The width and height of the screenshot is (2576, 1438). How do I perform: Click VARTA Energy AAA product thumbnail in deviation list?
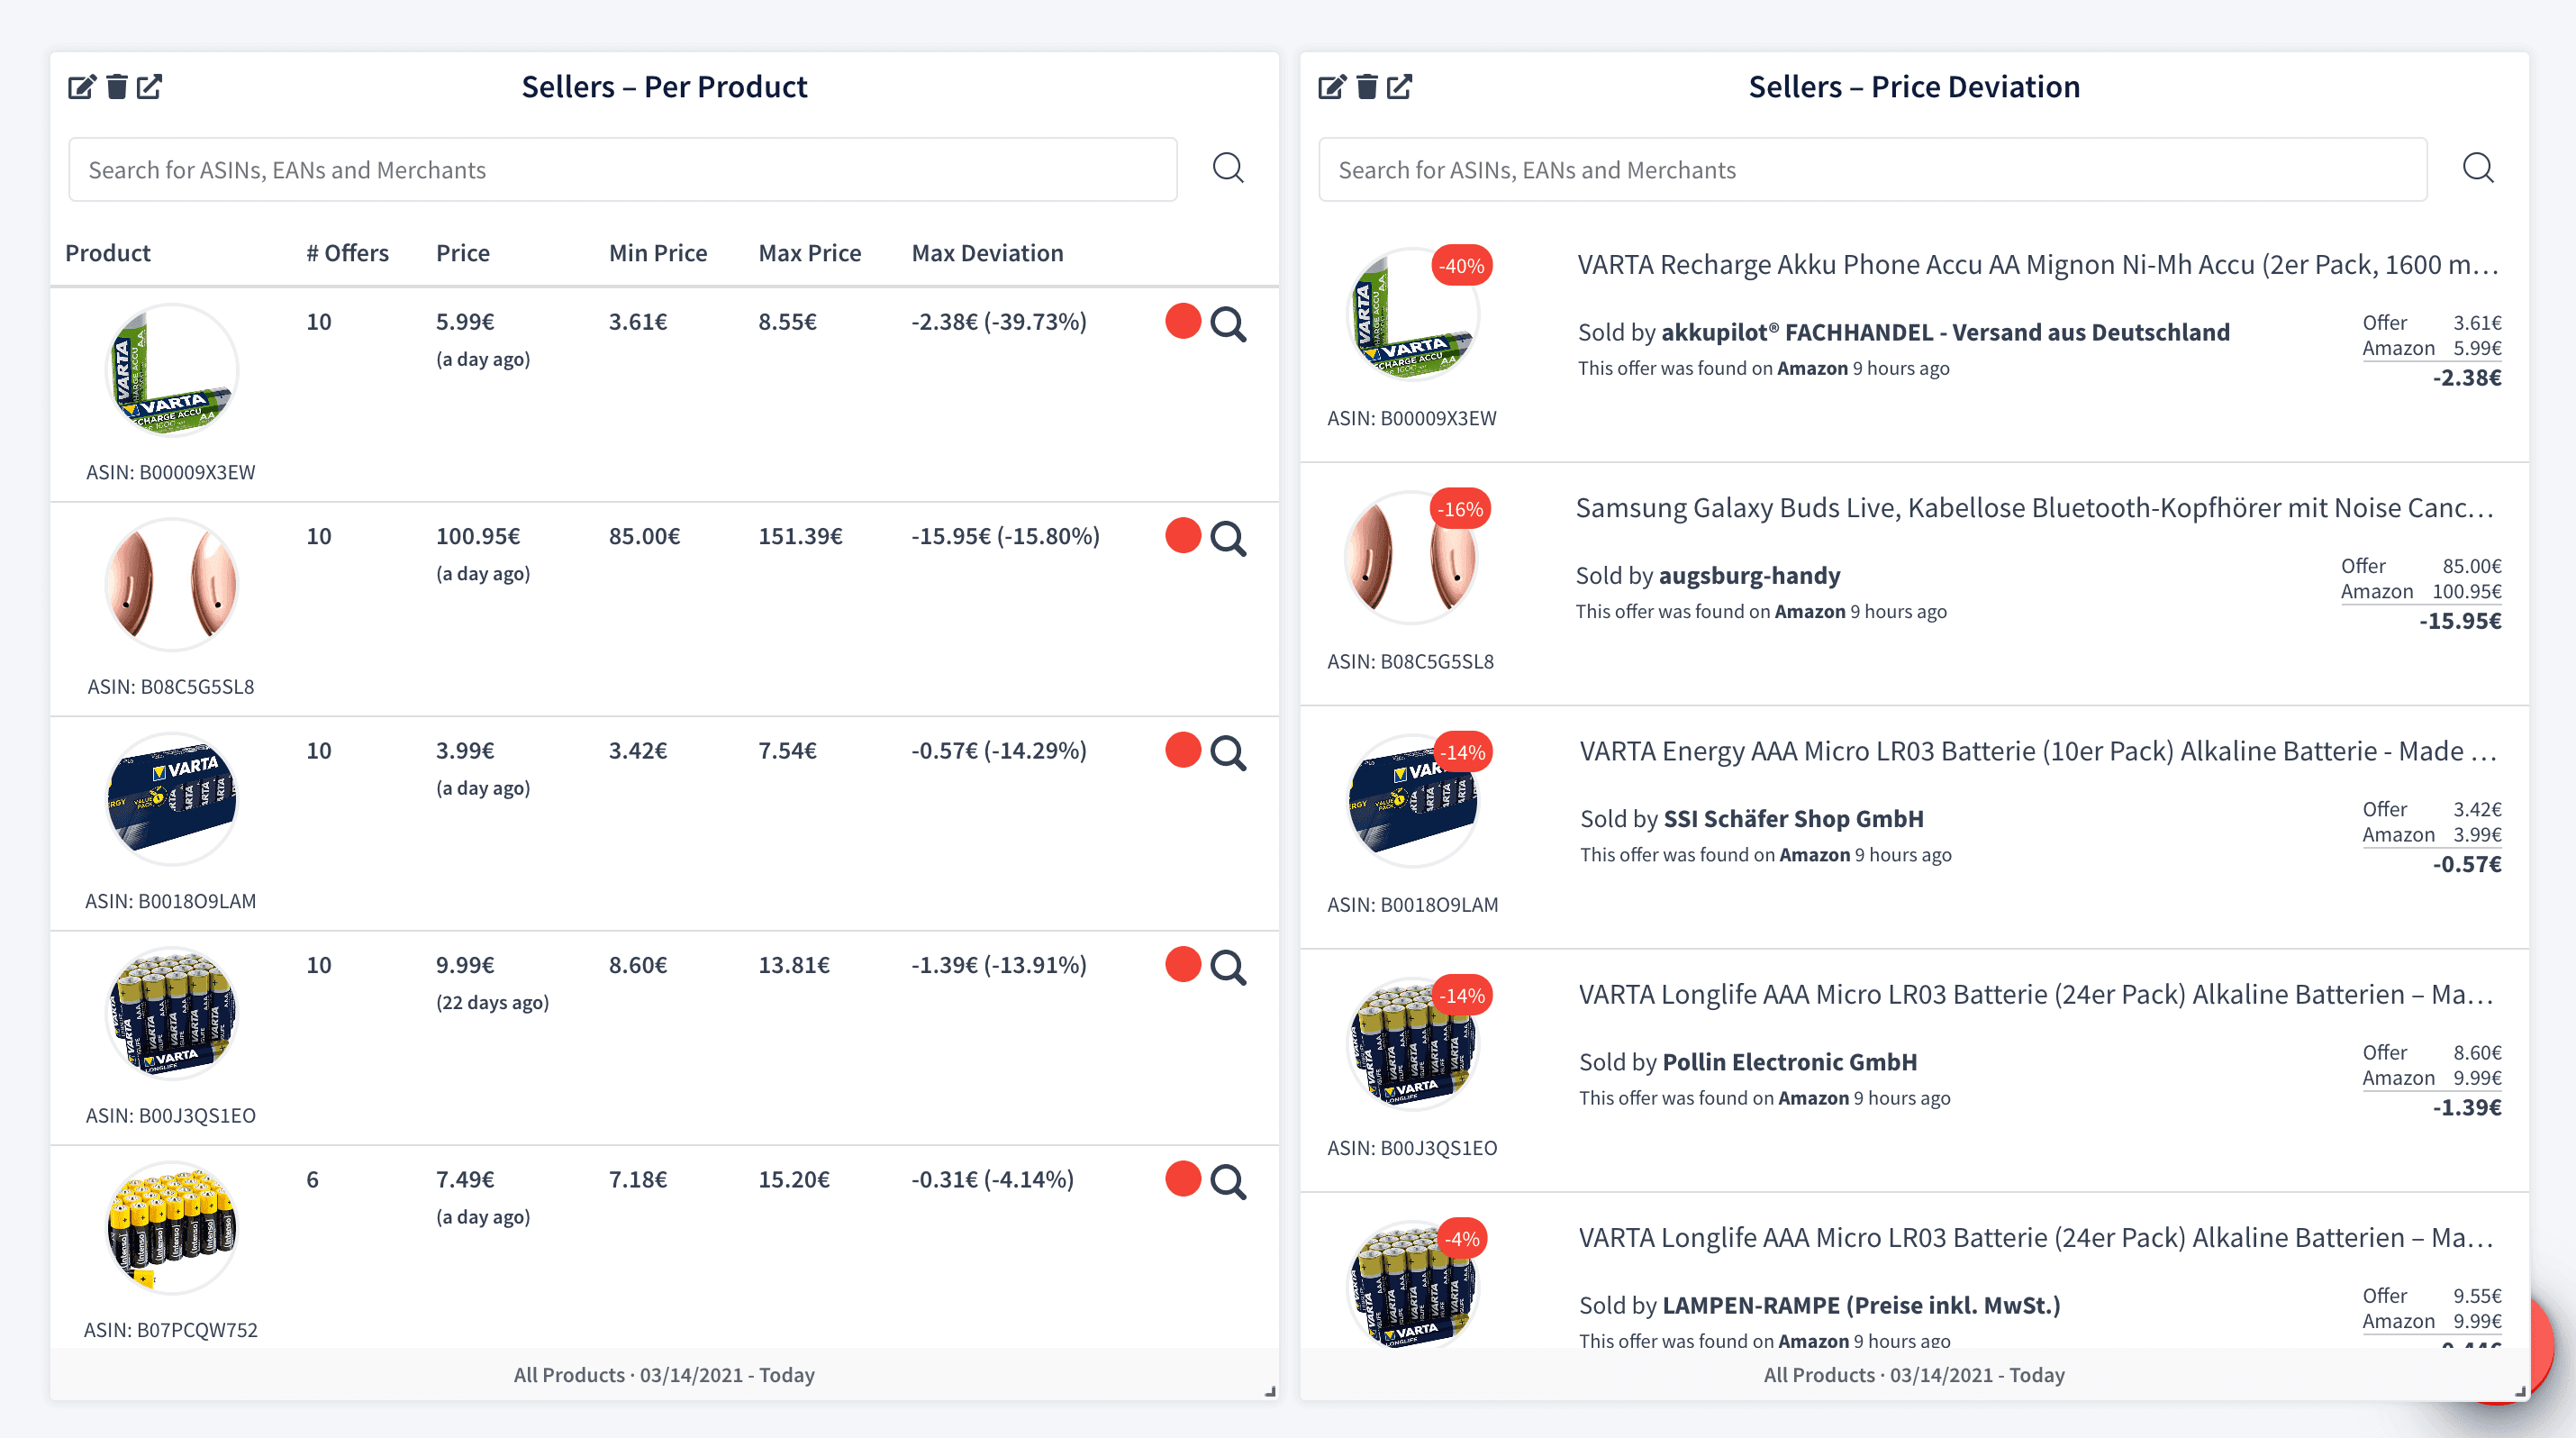1412,800
